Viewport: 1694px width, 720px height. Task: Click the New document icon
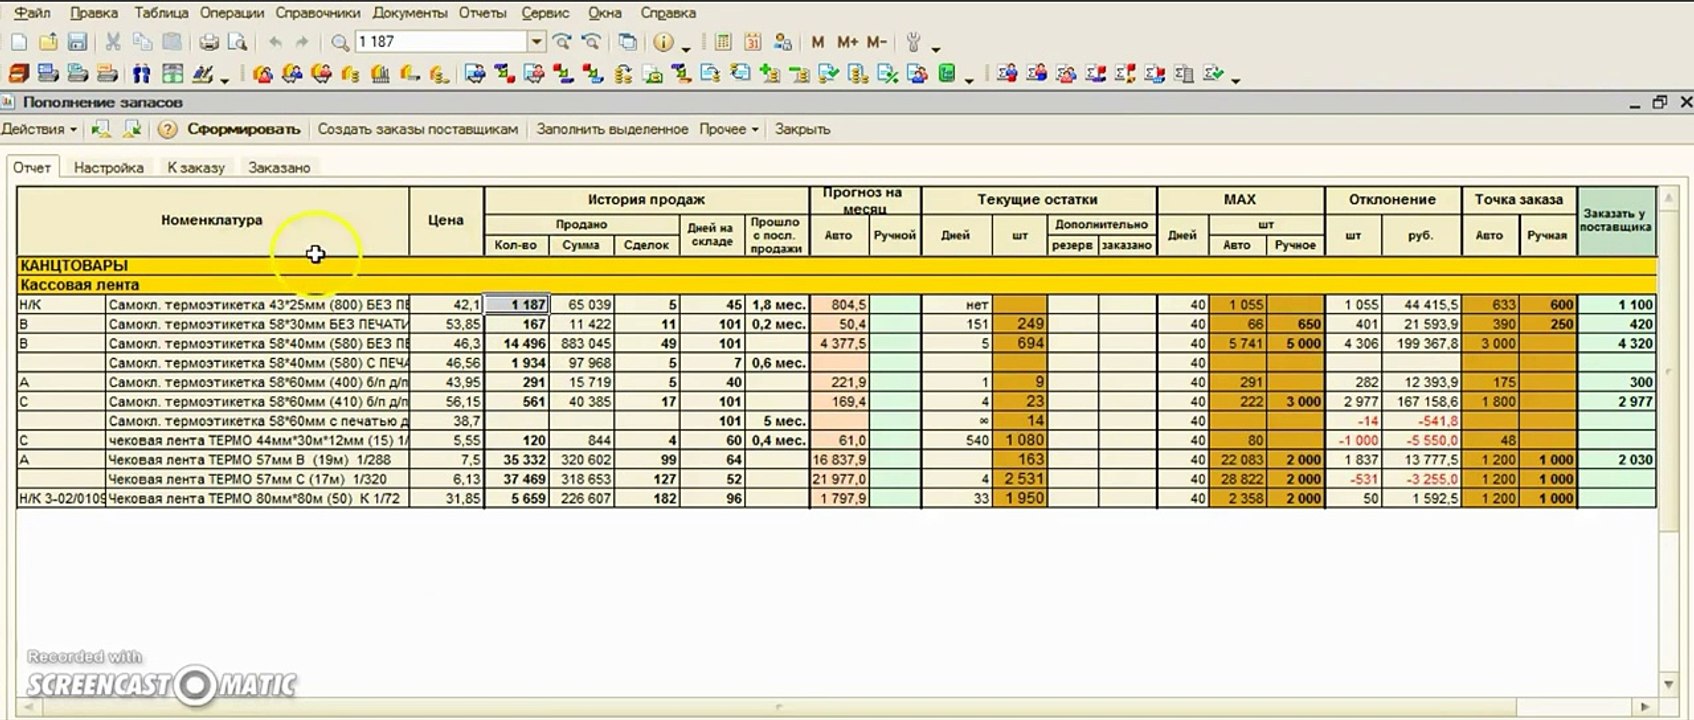point(18,42)
